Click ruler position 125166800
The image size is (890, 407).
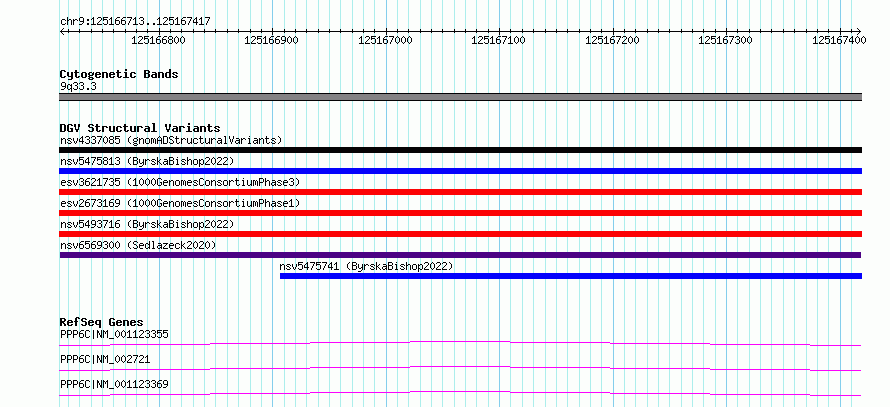click(158, 40)
